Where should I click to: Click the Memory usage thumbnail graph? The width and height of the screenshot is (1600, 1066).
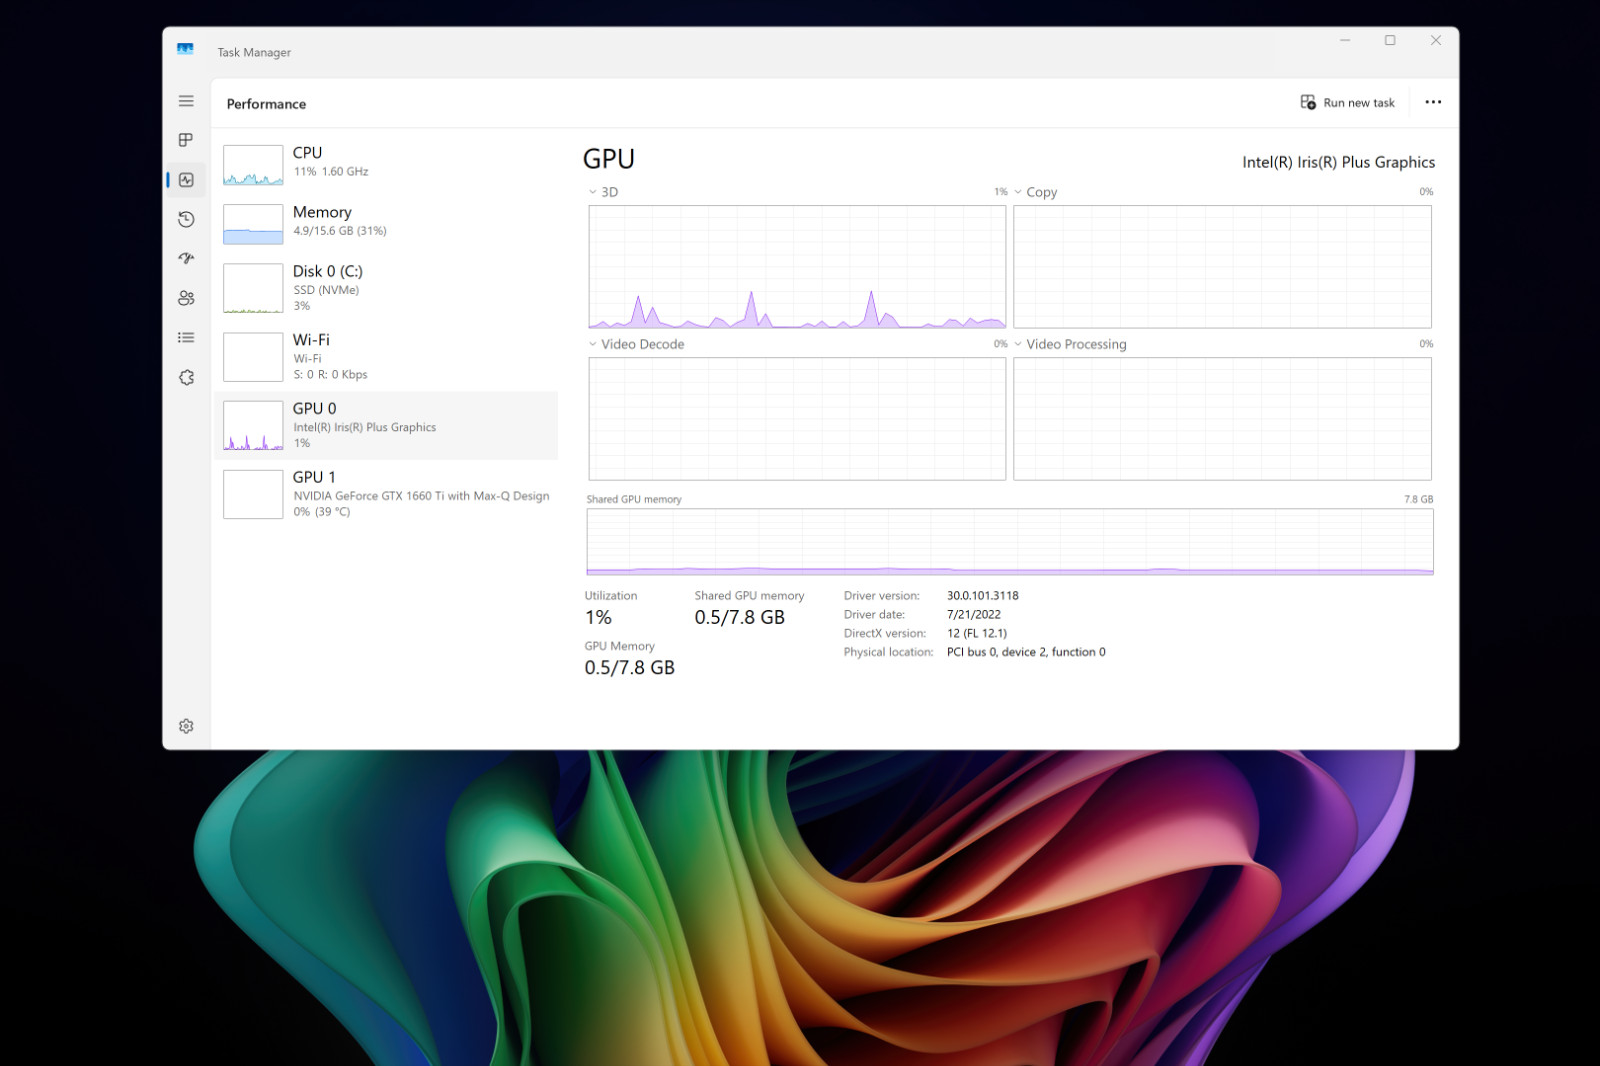point(253,224)
